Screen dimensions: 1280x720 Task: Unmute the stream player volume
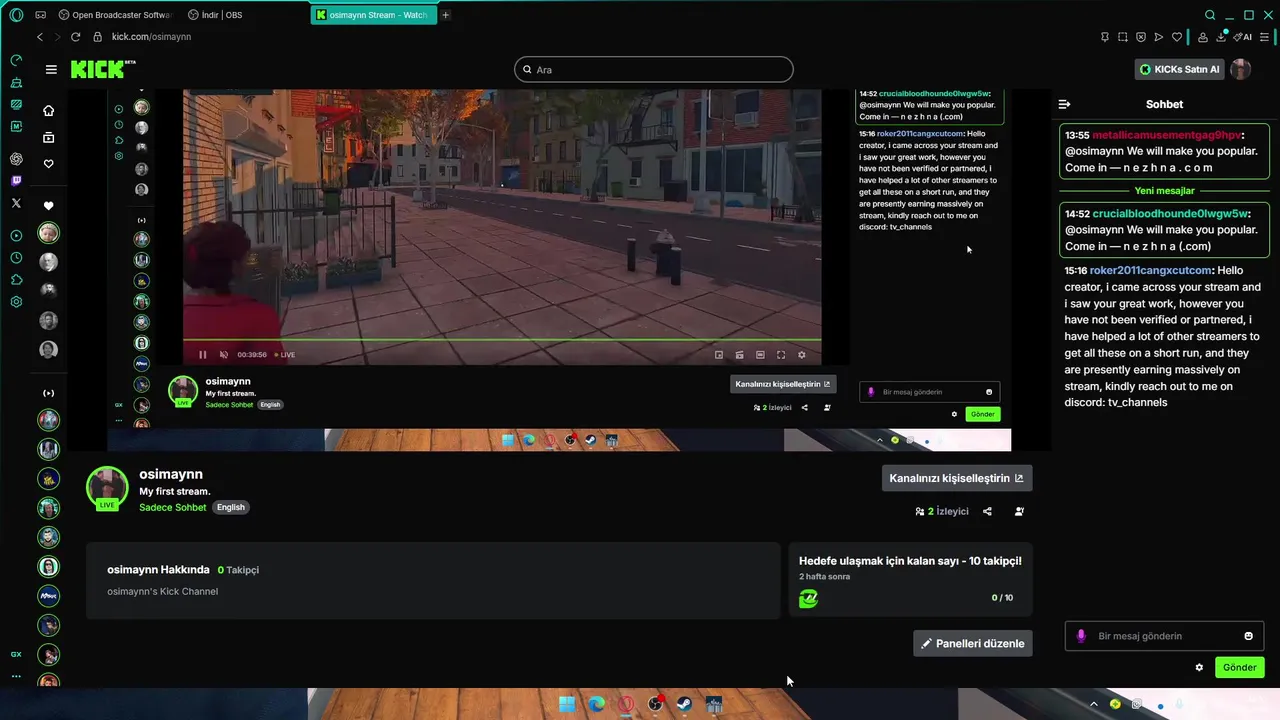(223, 354)
